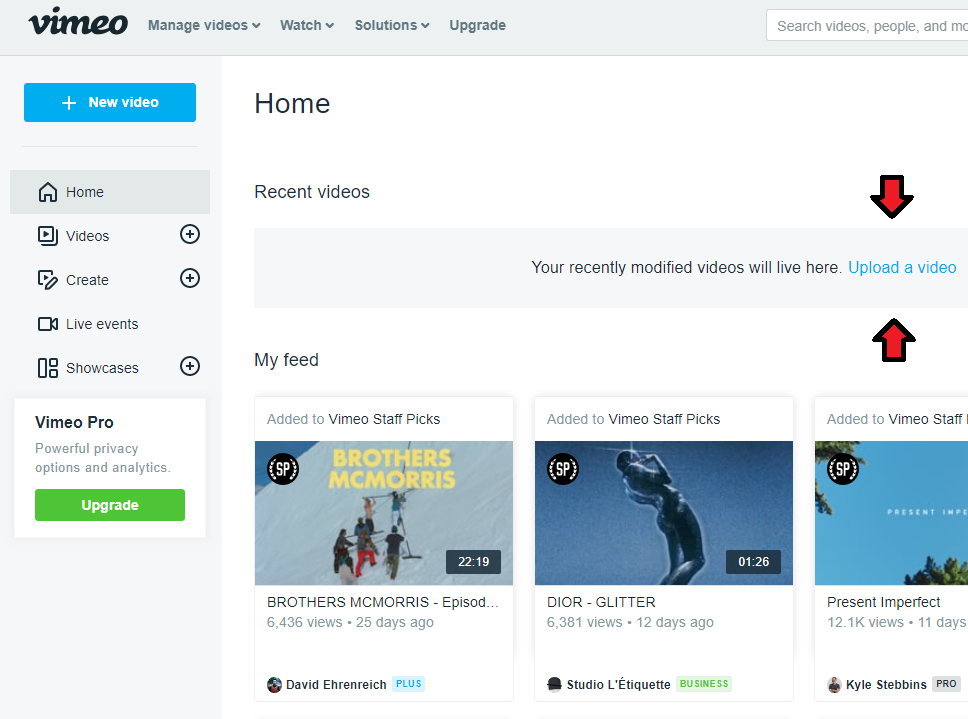Click Kyle Stebbins' avatar
The height and width of the screenshot is (719, 968).
[834, 684]
